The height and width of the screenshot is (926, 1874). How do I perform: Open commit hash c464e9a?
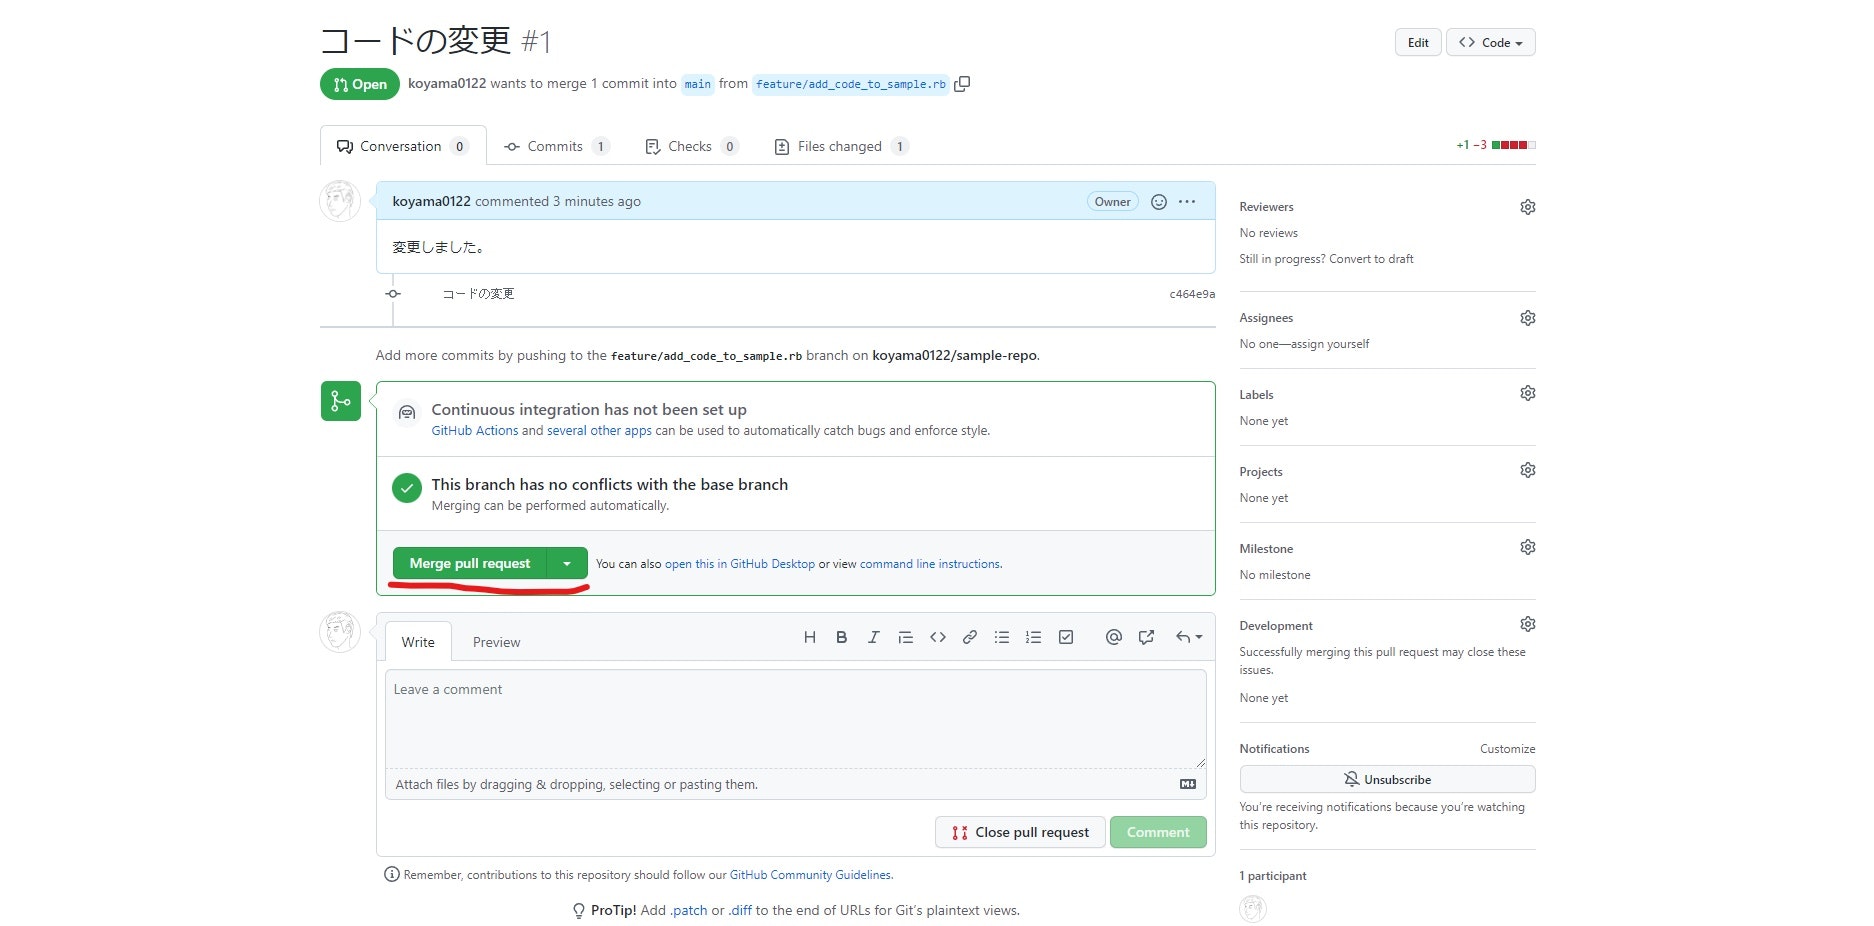click(1192, 294)
